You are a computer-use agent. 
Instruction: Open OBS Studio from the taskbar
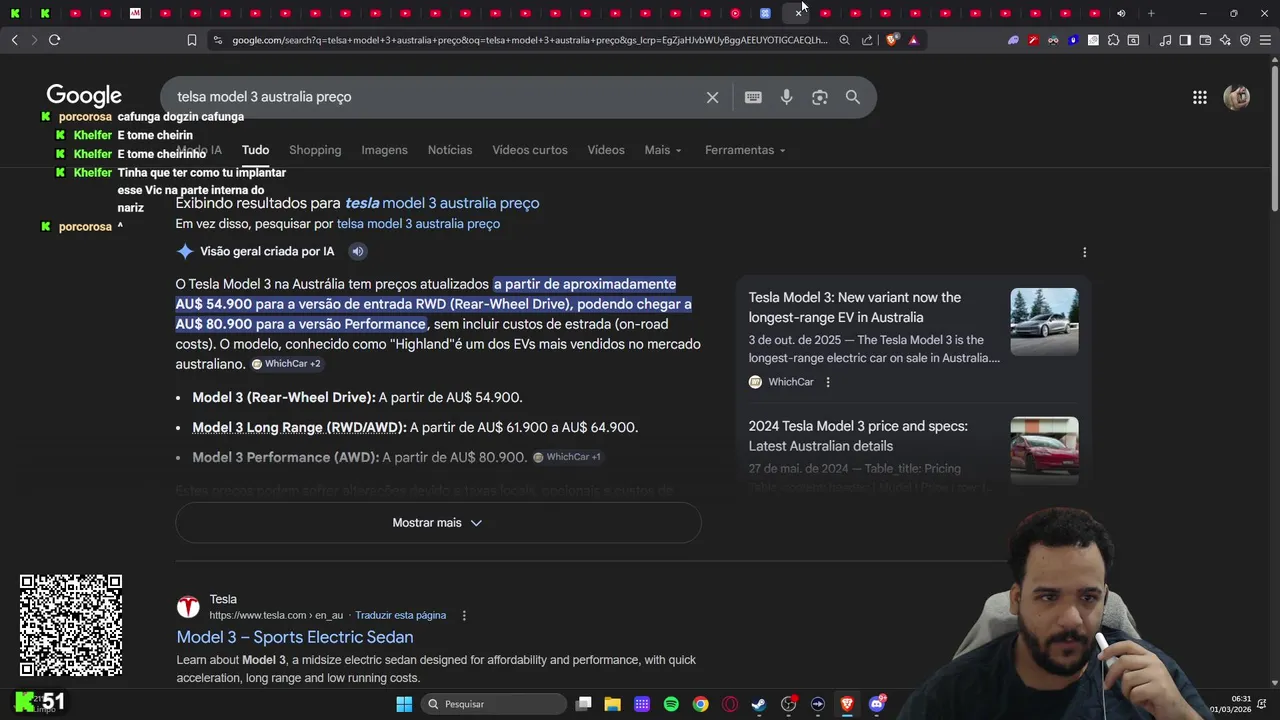click(788, 704)
